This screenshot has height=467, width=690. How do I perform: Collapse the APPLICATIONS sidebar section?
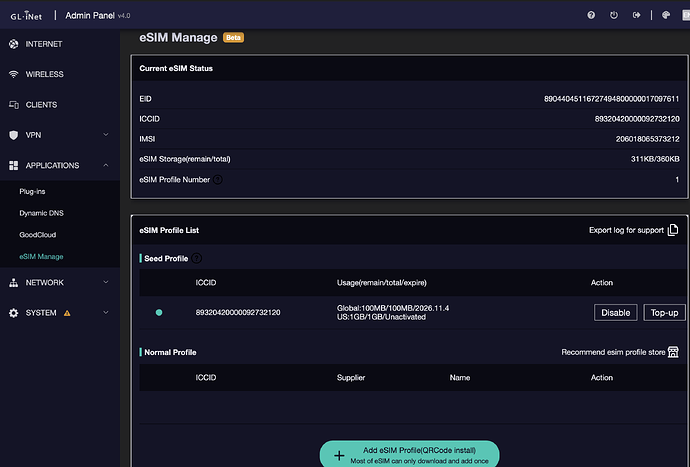pos(106,165)
